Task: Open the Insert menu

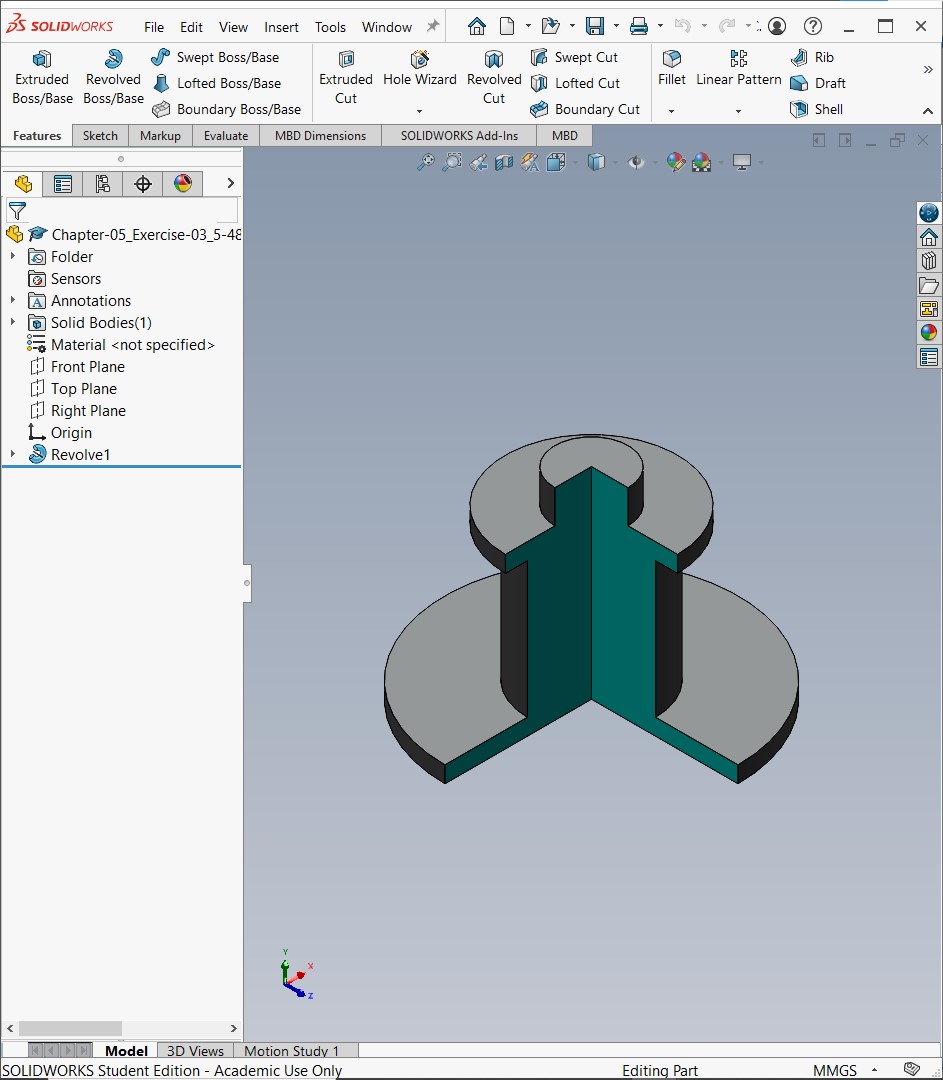Action: point(281,27)
